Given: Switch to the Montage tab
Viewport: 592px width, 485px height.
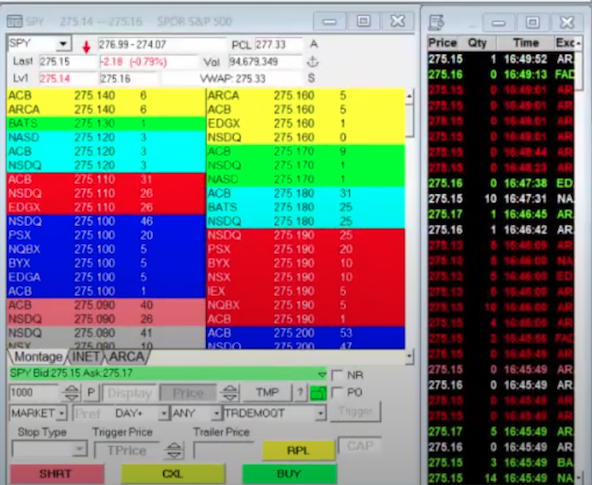Looking at the screenshot, I should pyautogui.click(x=37, y=356).
